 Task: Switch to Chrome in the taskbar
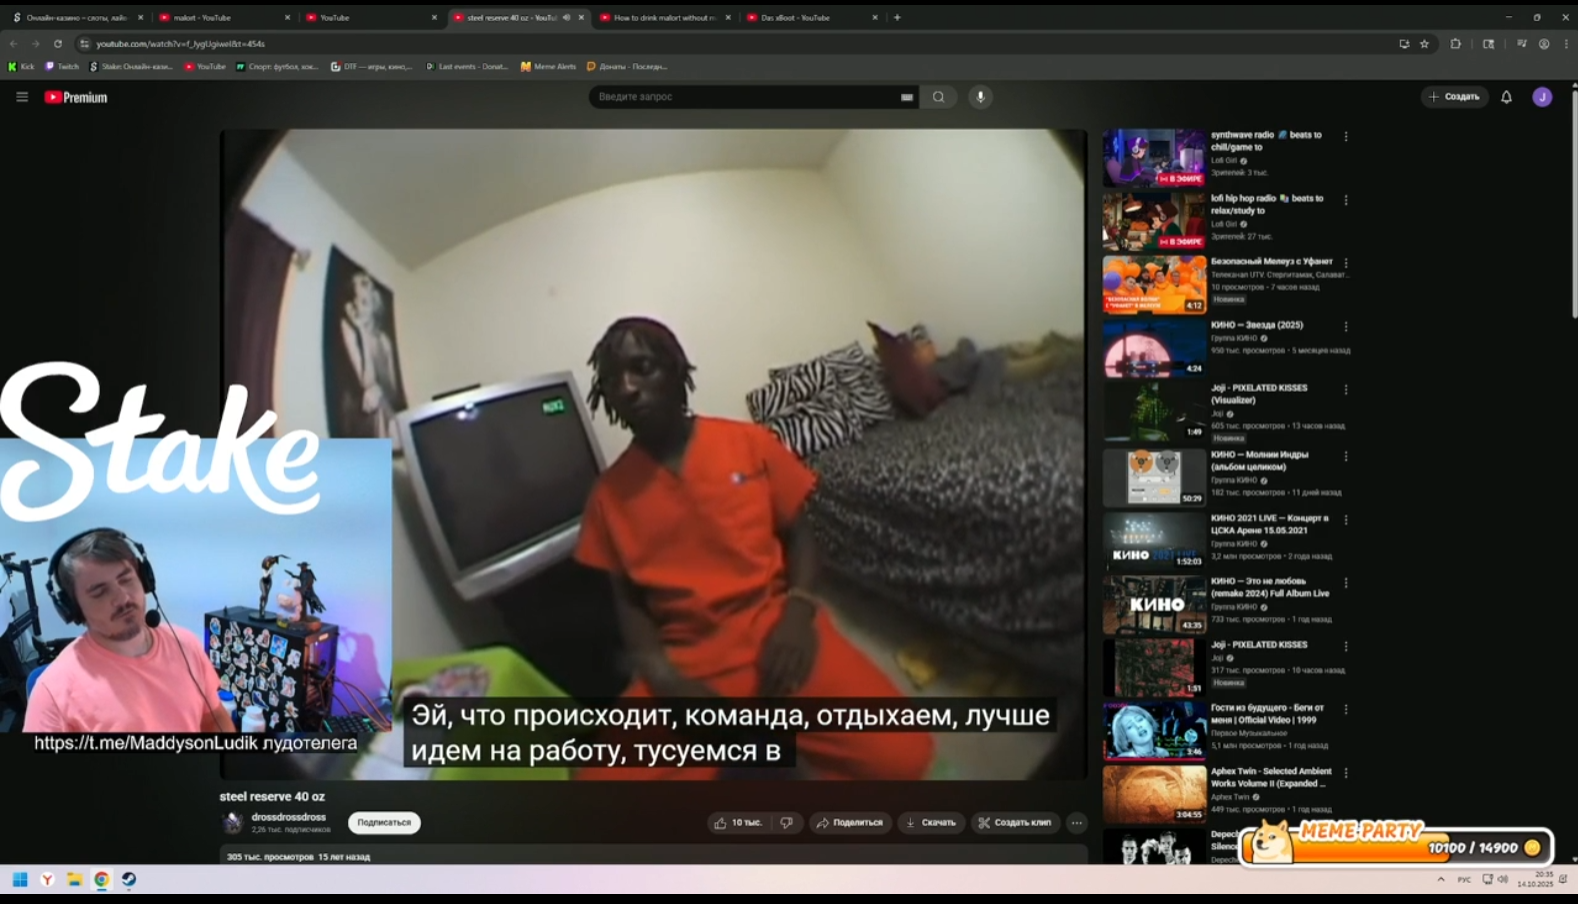(x=102, y=880)
